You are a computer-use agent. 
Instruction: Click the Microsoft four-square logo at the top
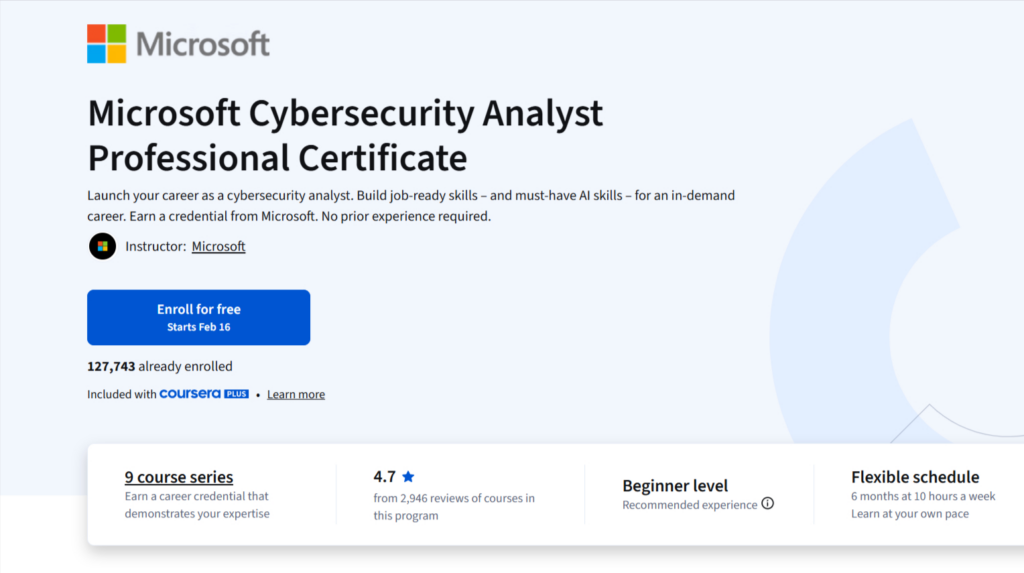(107, 44)
